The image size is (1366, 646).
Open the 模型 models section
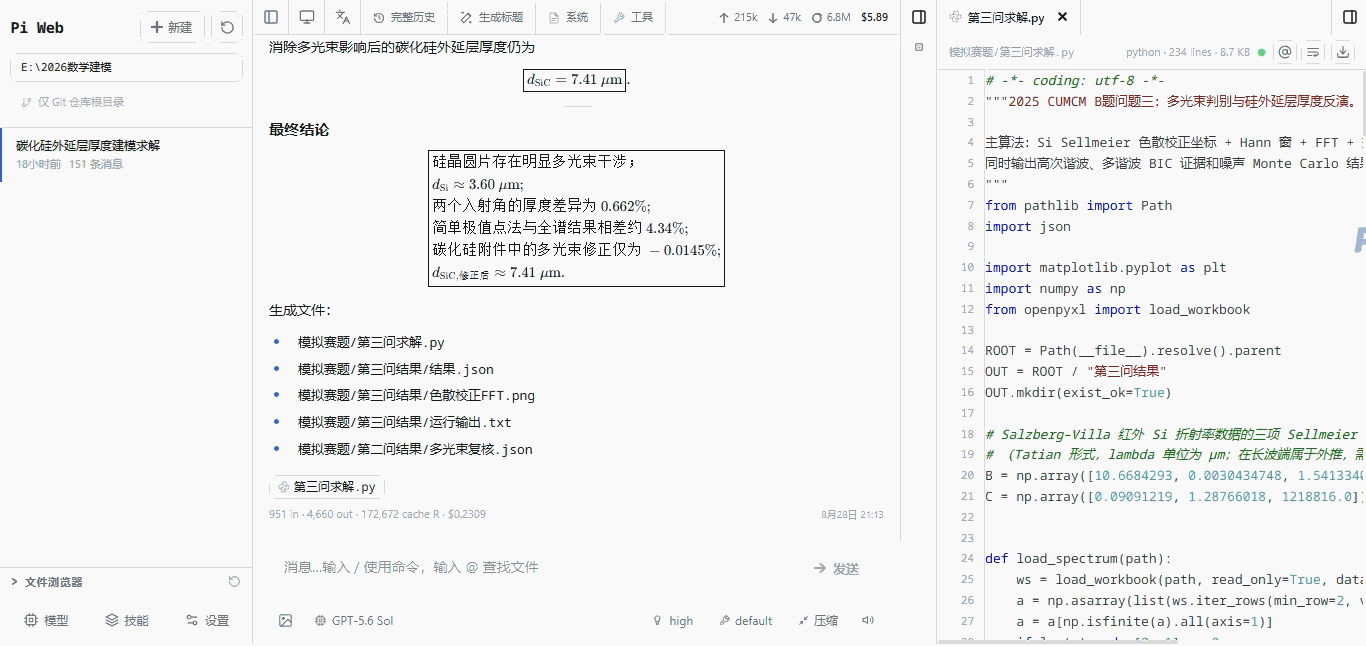click(47, 620)
